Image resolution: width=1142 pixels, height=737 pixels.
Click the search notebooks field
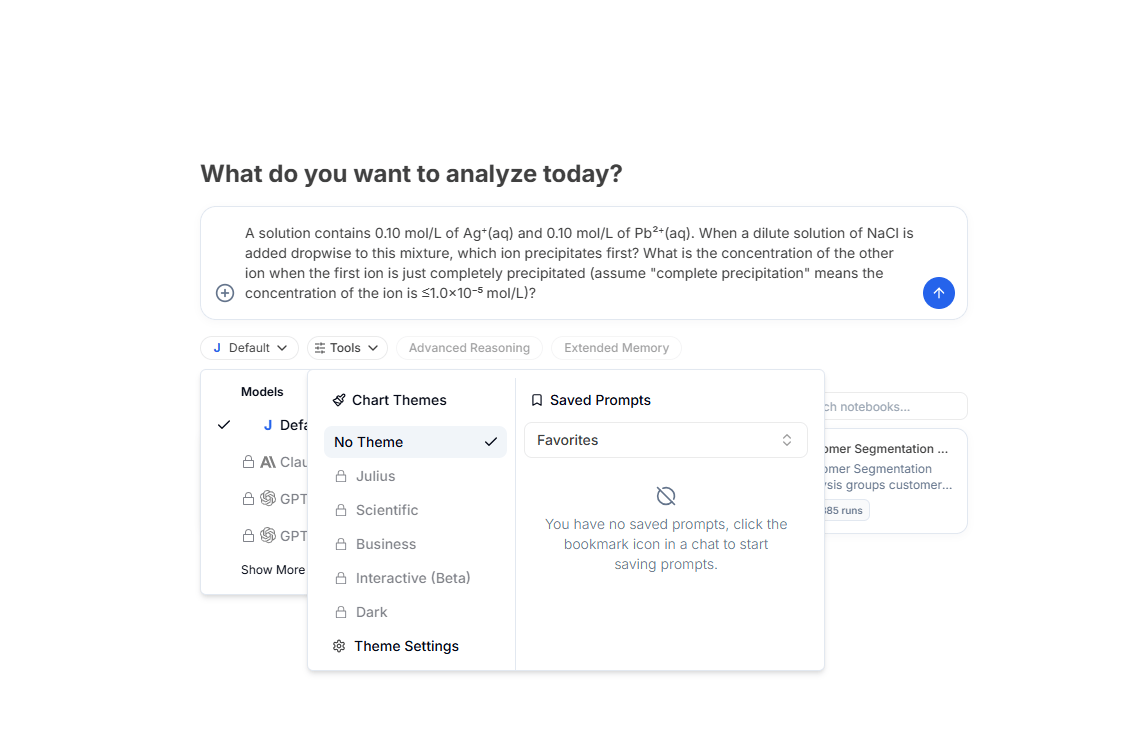coord(892,407)
